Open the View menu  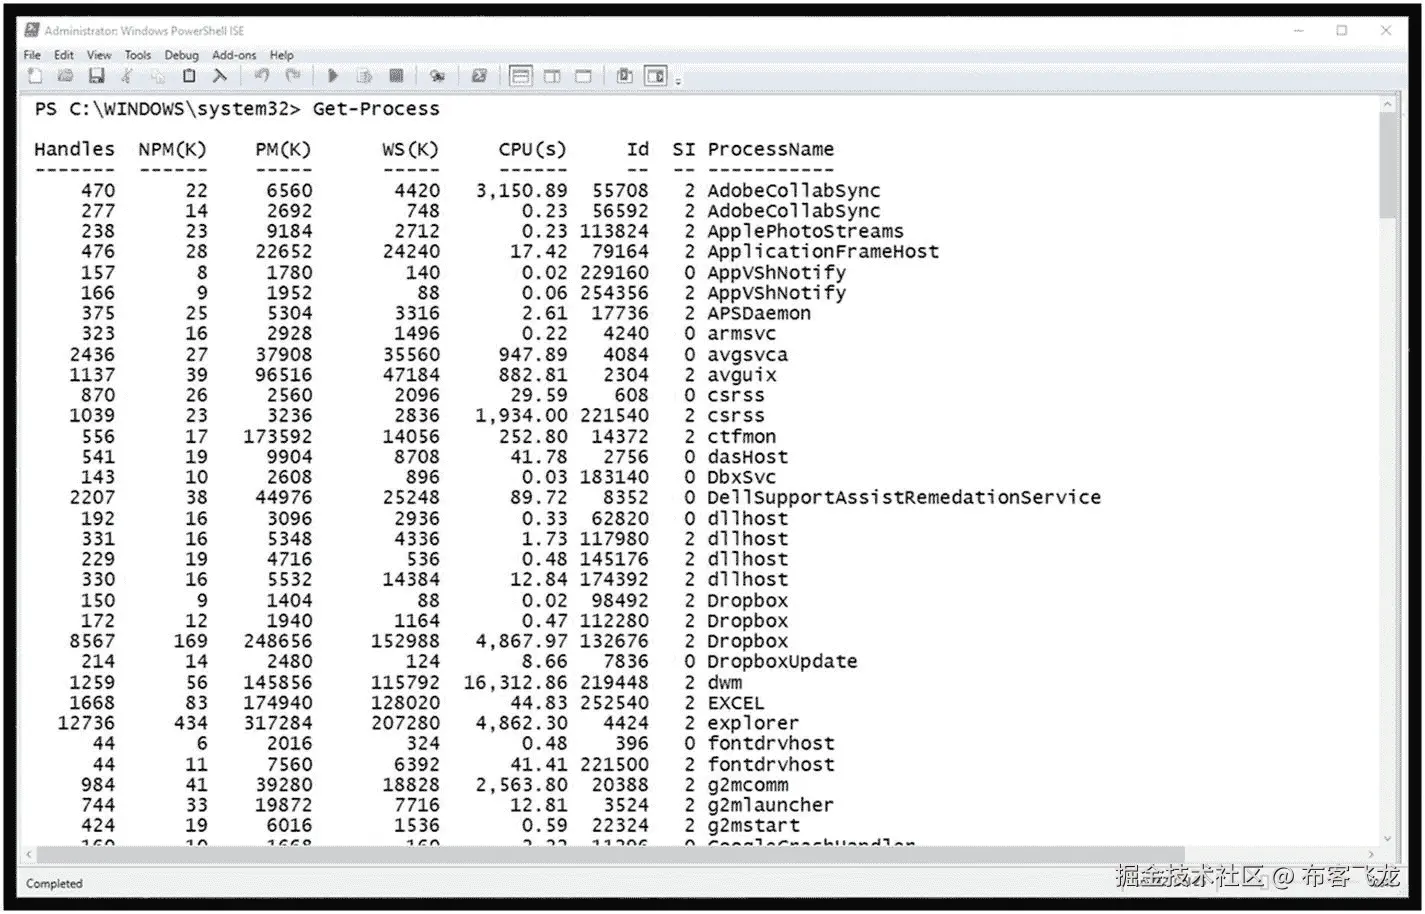[x=99, y=55]
